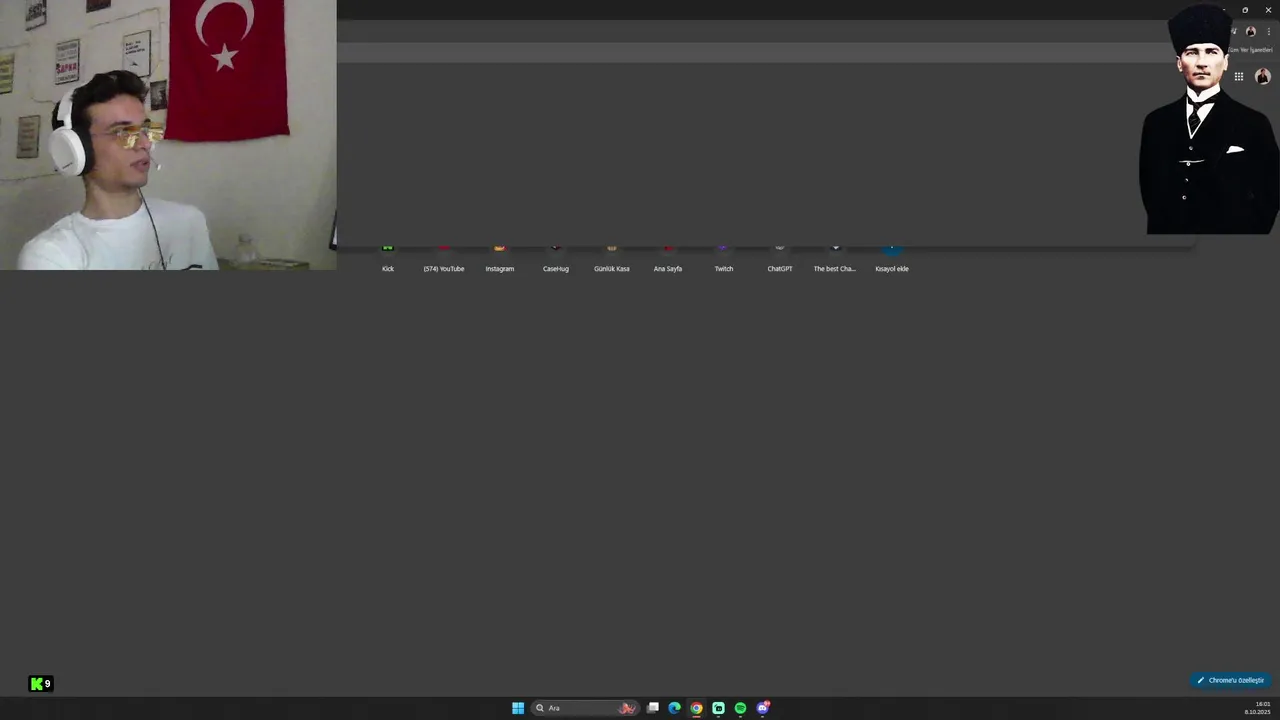Click the Chrome'u özelleştir button

pyautogui.click(x=1231, y=680)
